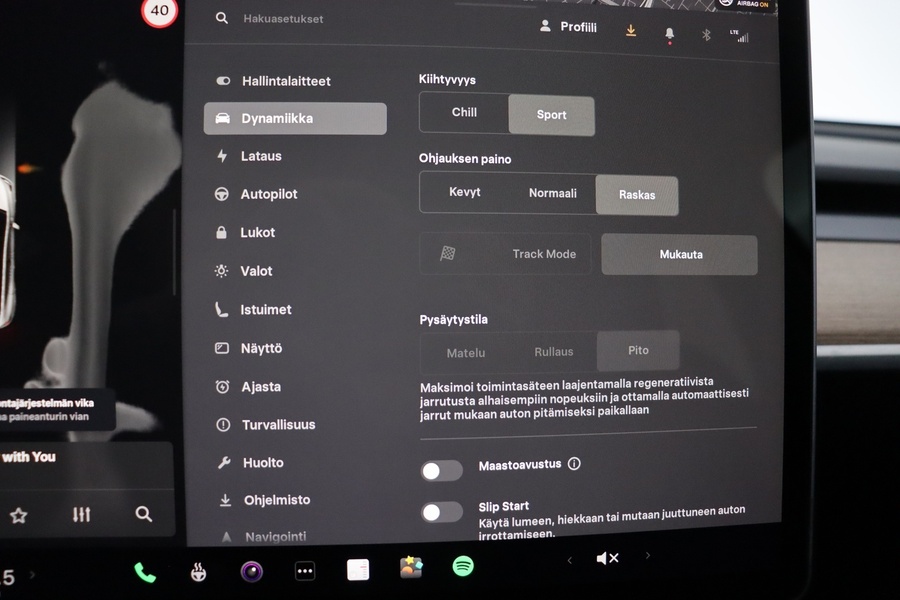900x600 pixels.
Task: Set steering weight to Kevyt
Action: coord(465,192)
